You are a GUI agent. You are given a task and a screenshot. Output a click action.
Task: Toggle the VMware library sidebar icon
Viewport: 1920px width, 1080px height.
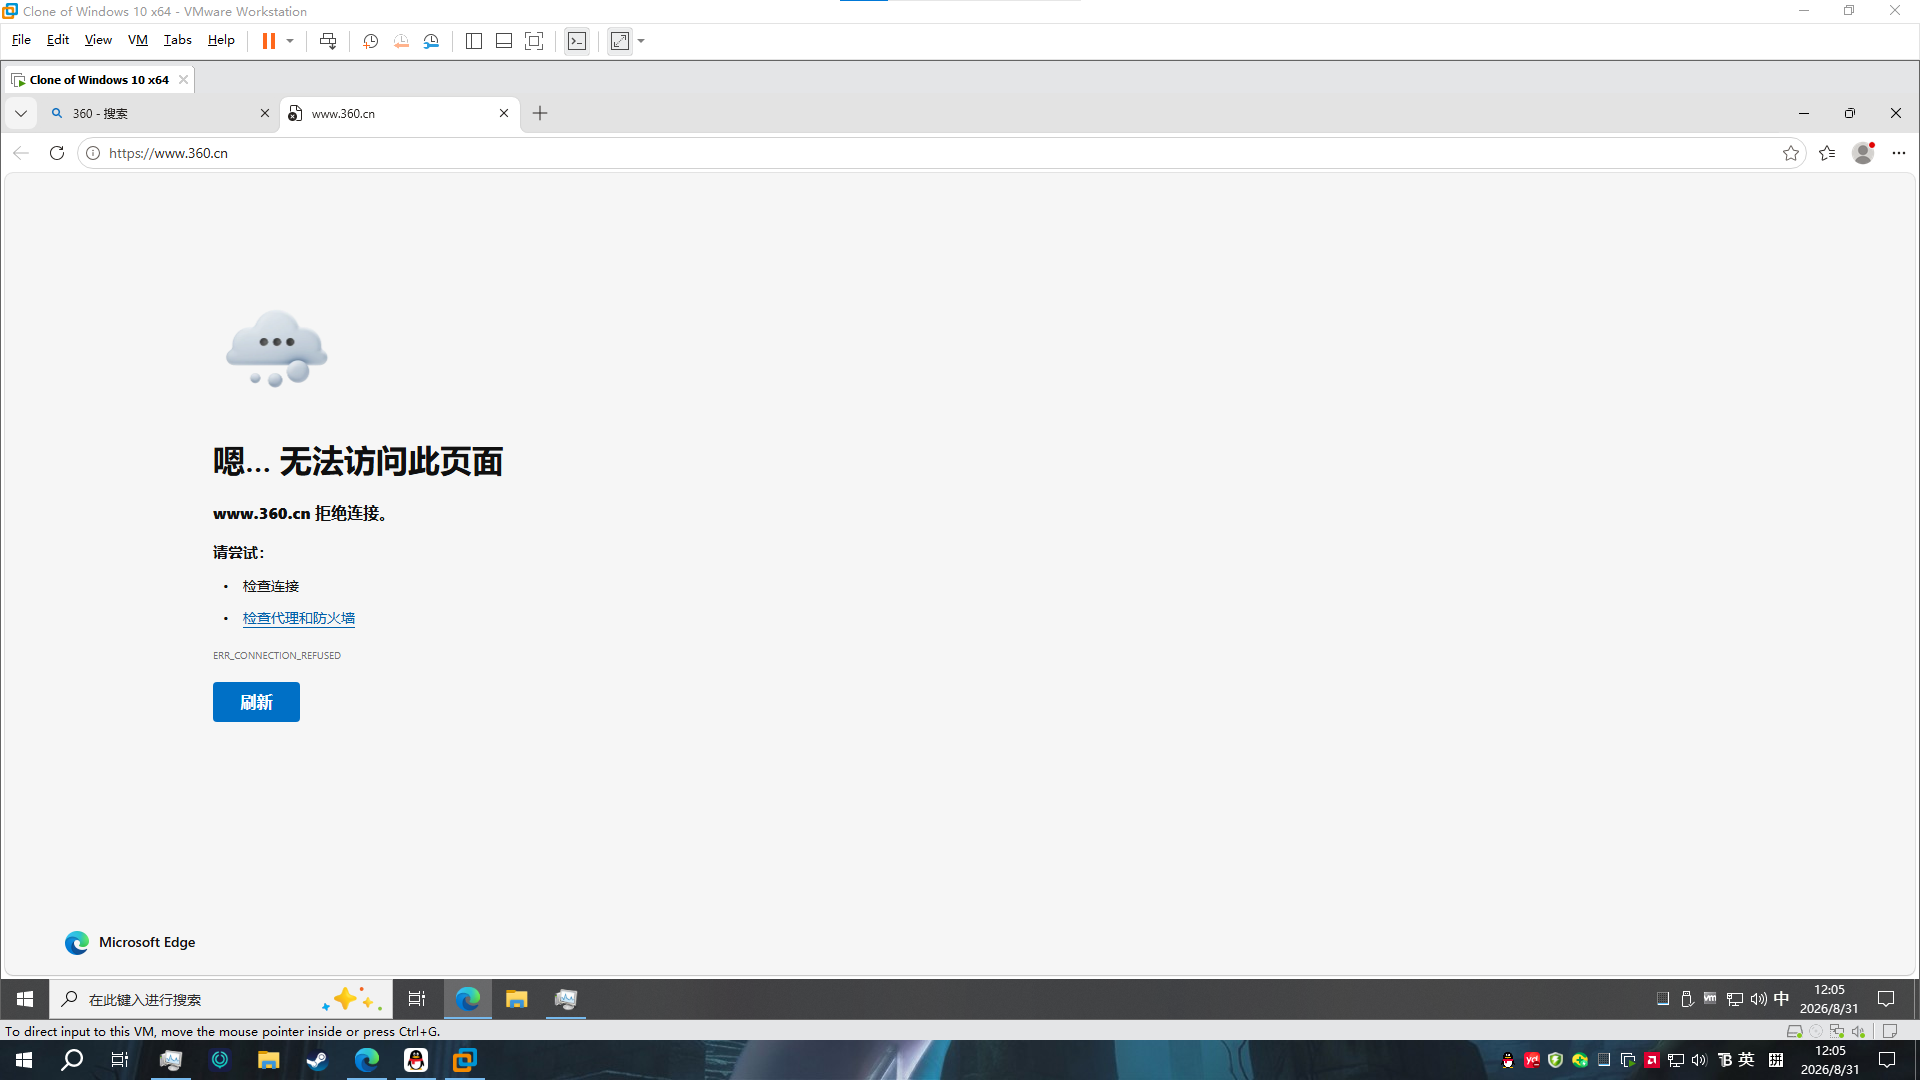474,41
